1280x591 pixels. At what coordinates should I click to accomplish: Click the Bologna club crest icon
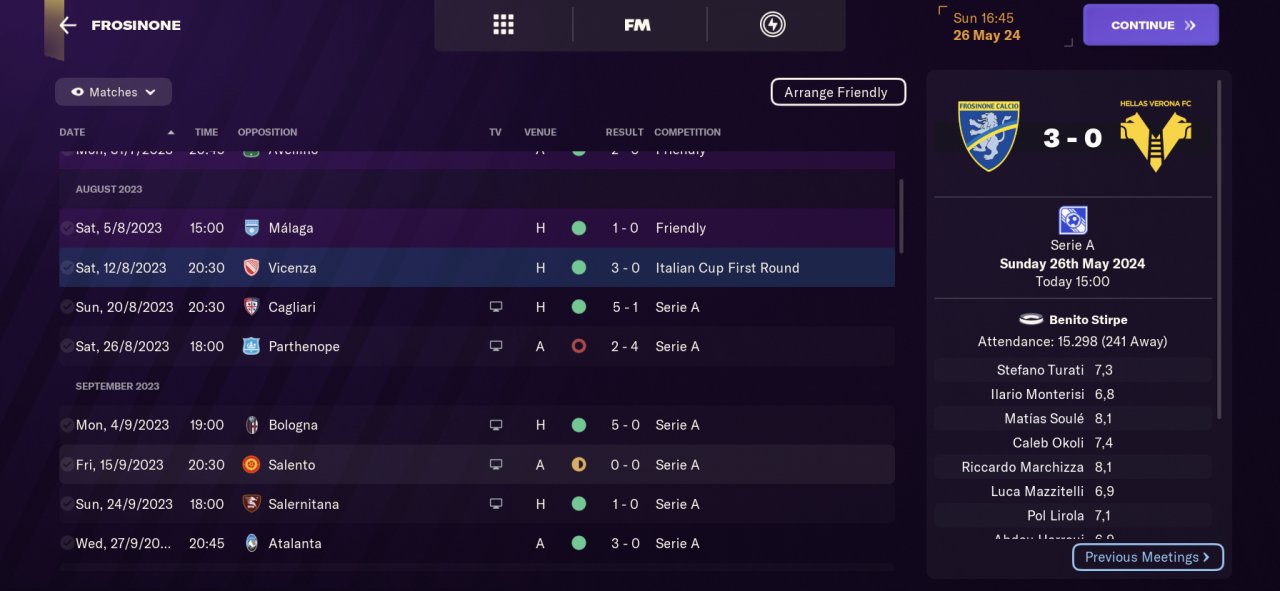point(252,425)
